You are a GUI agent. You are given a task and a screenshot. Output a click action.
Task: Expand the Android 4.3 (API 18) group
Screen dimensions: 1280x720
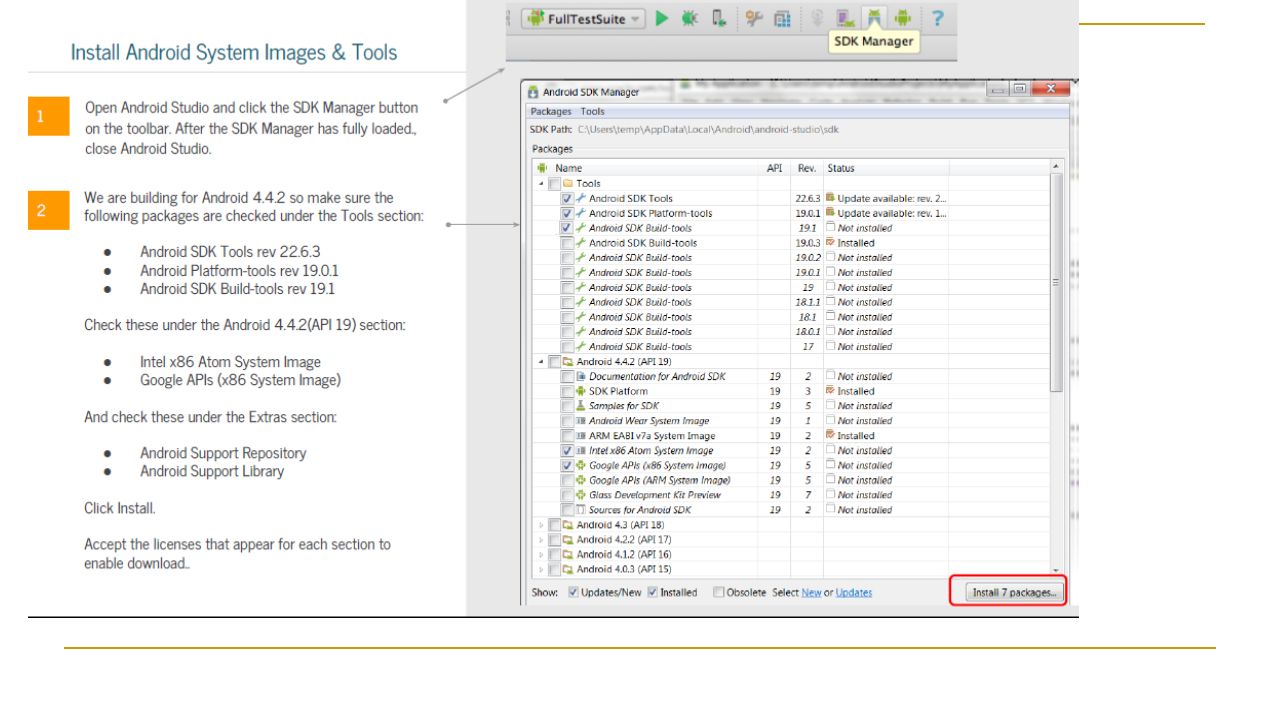point(543,525)
